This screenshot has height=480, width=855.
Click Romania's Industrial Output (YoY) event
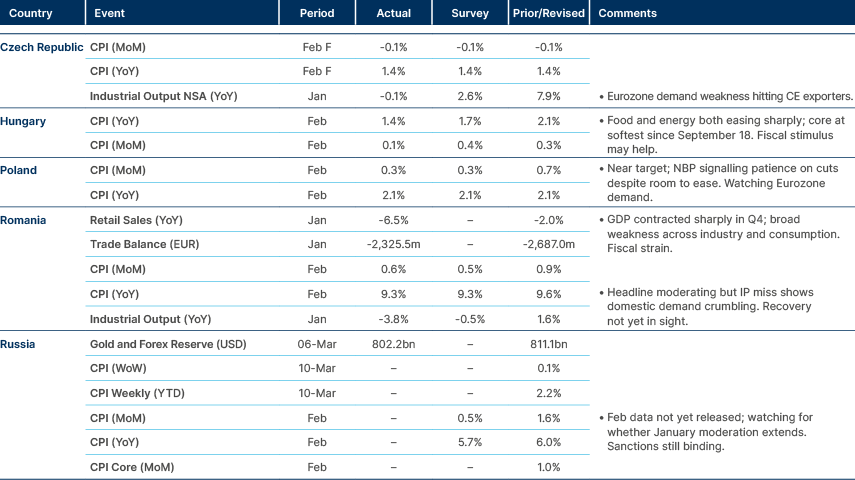150,319
